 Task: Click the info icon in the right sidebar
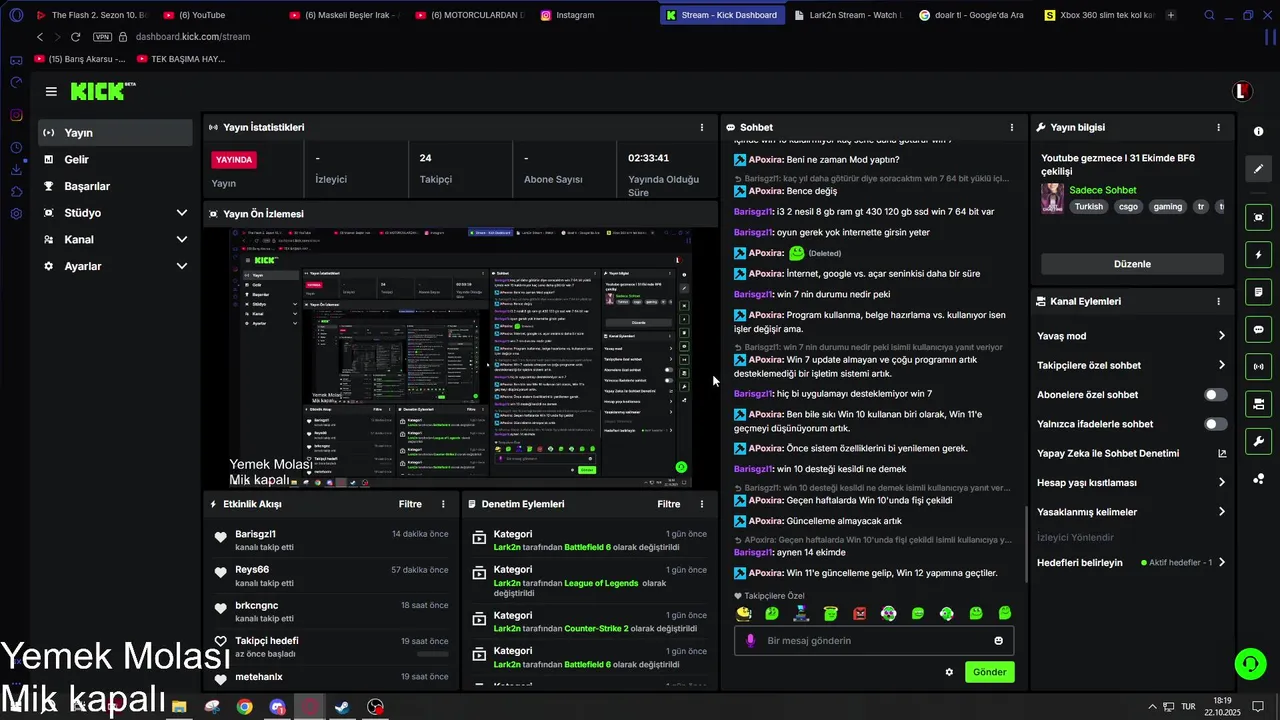pyautogui.click(x=1258, y=132)
